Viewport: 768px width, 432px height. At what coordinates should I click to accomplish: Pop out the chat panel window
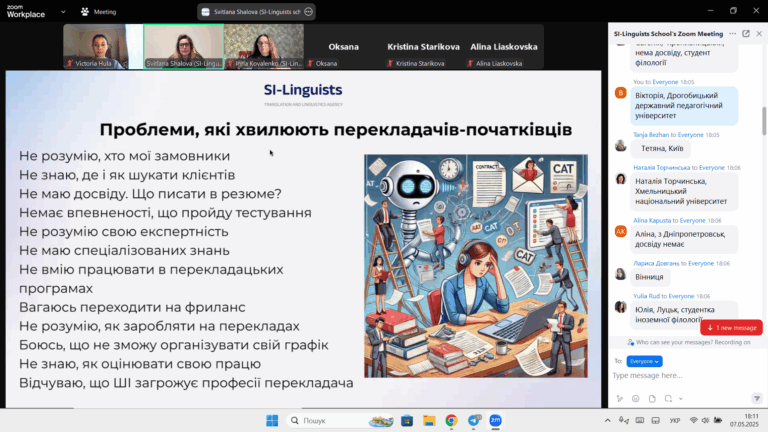[745, 33]
